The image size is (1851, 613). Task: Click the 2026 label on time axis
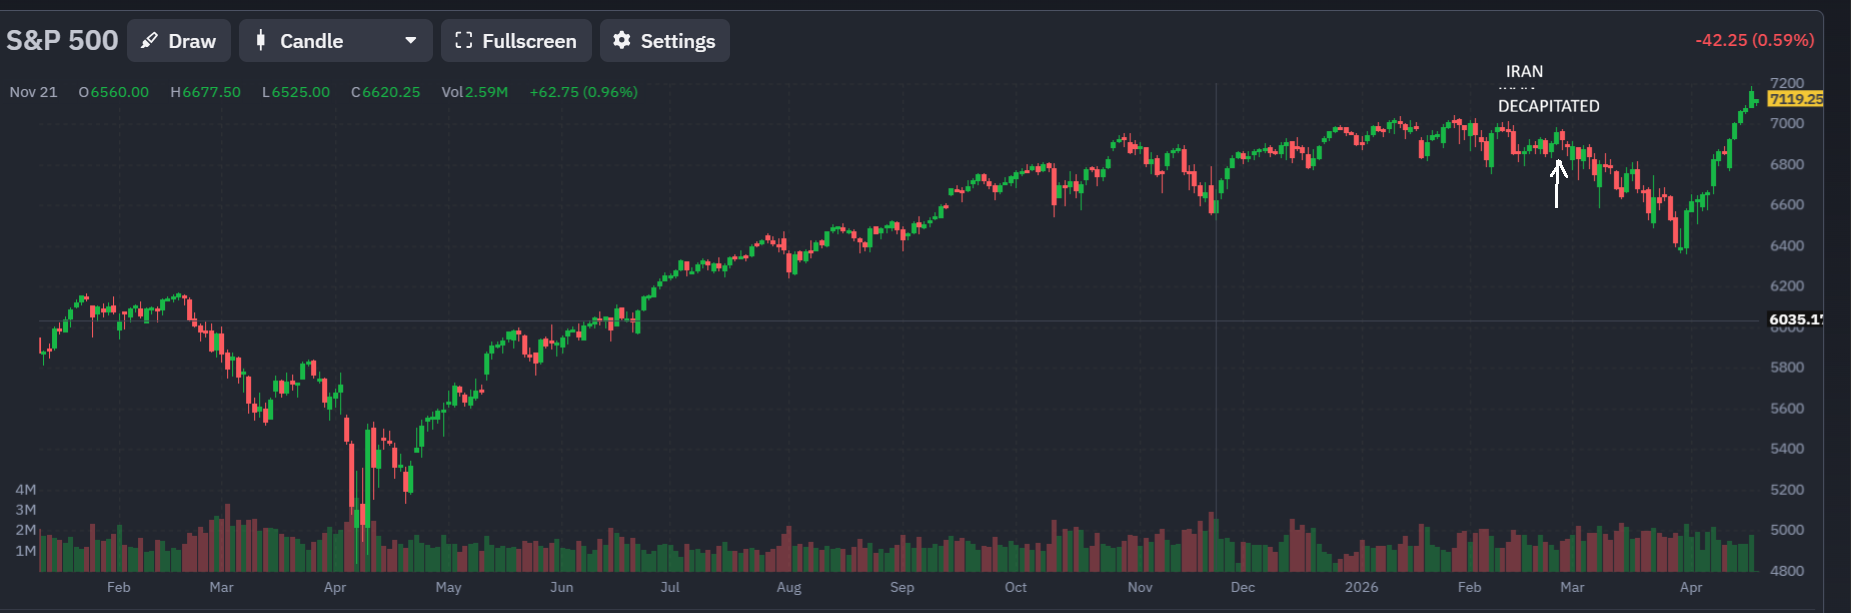[x=1361, y=587]
